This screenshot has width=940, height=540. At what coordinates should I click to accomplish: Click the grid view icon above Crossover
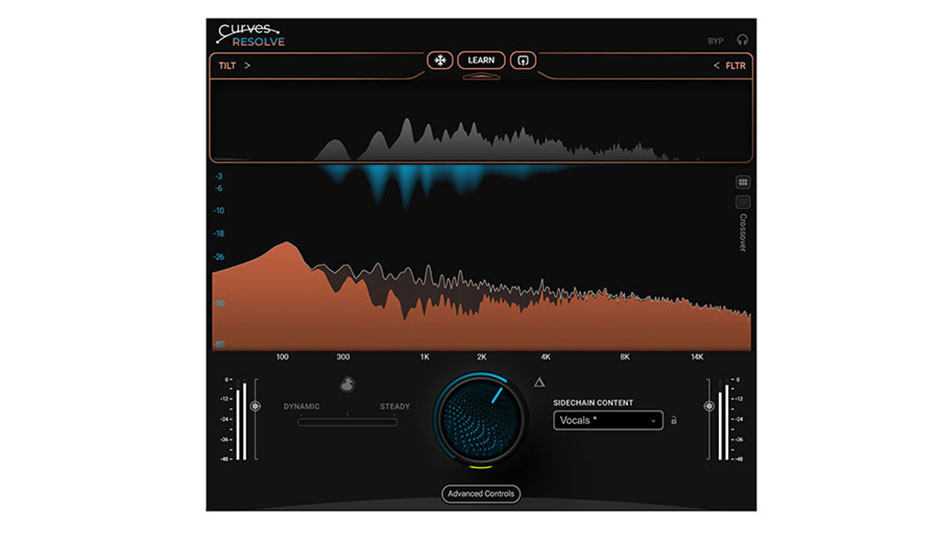[742, 182]
